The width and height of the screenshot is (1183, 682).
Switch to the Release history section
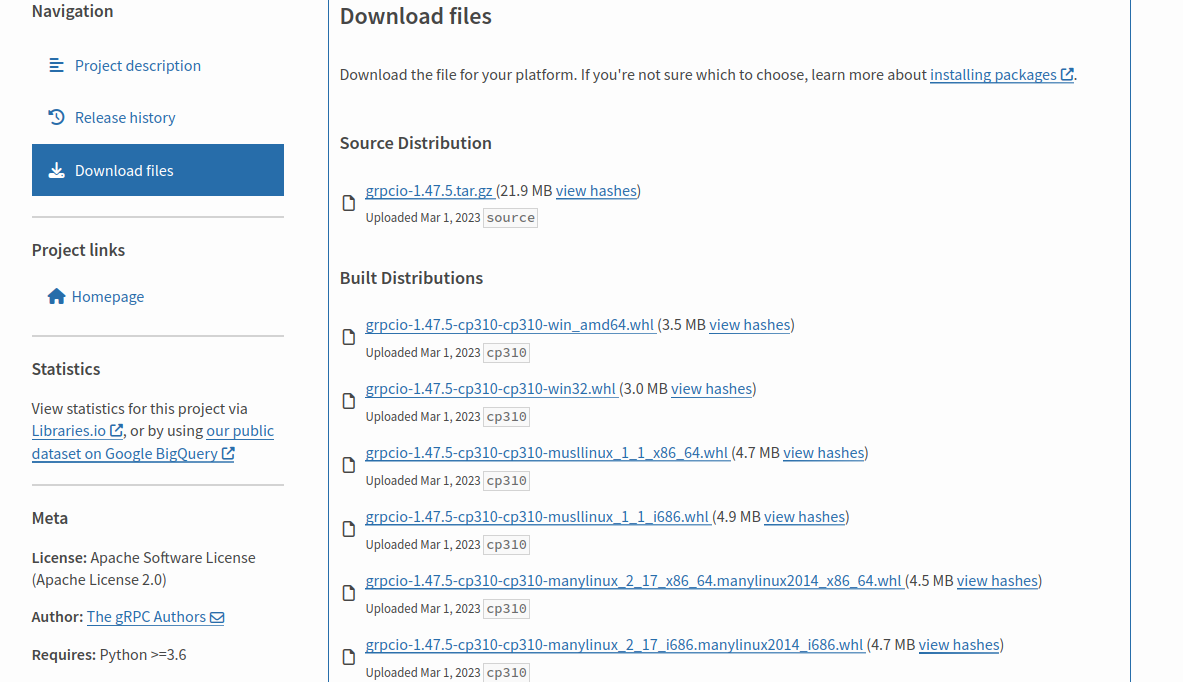coord(124,117)
